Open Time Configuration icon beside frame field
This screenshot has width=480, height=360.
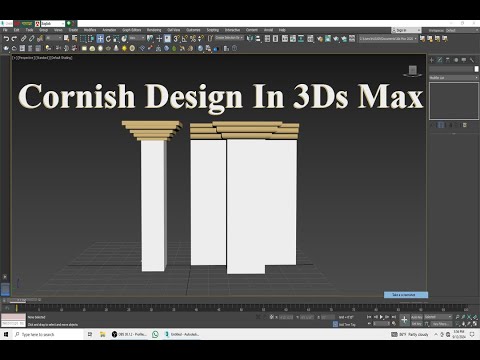pyautogui.click(x=394, y=324)
